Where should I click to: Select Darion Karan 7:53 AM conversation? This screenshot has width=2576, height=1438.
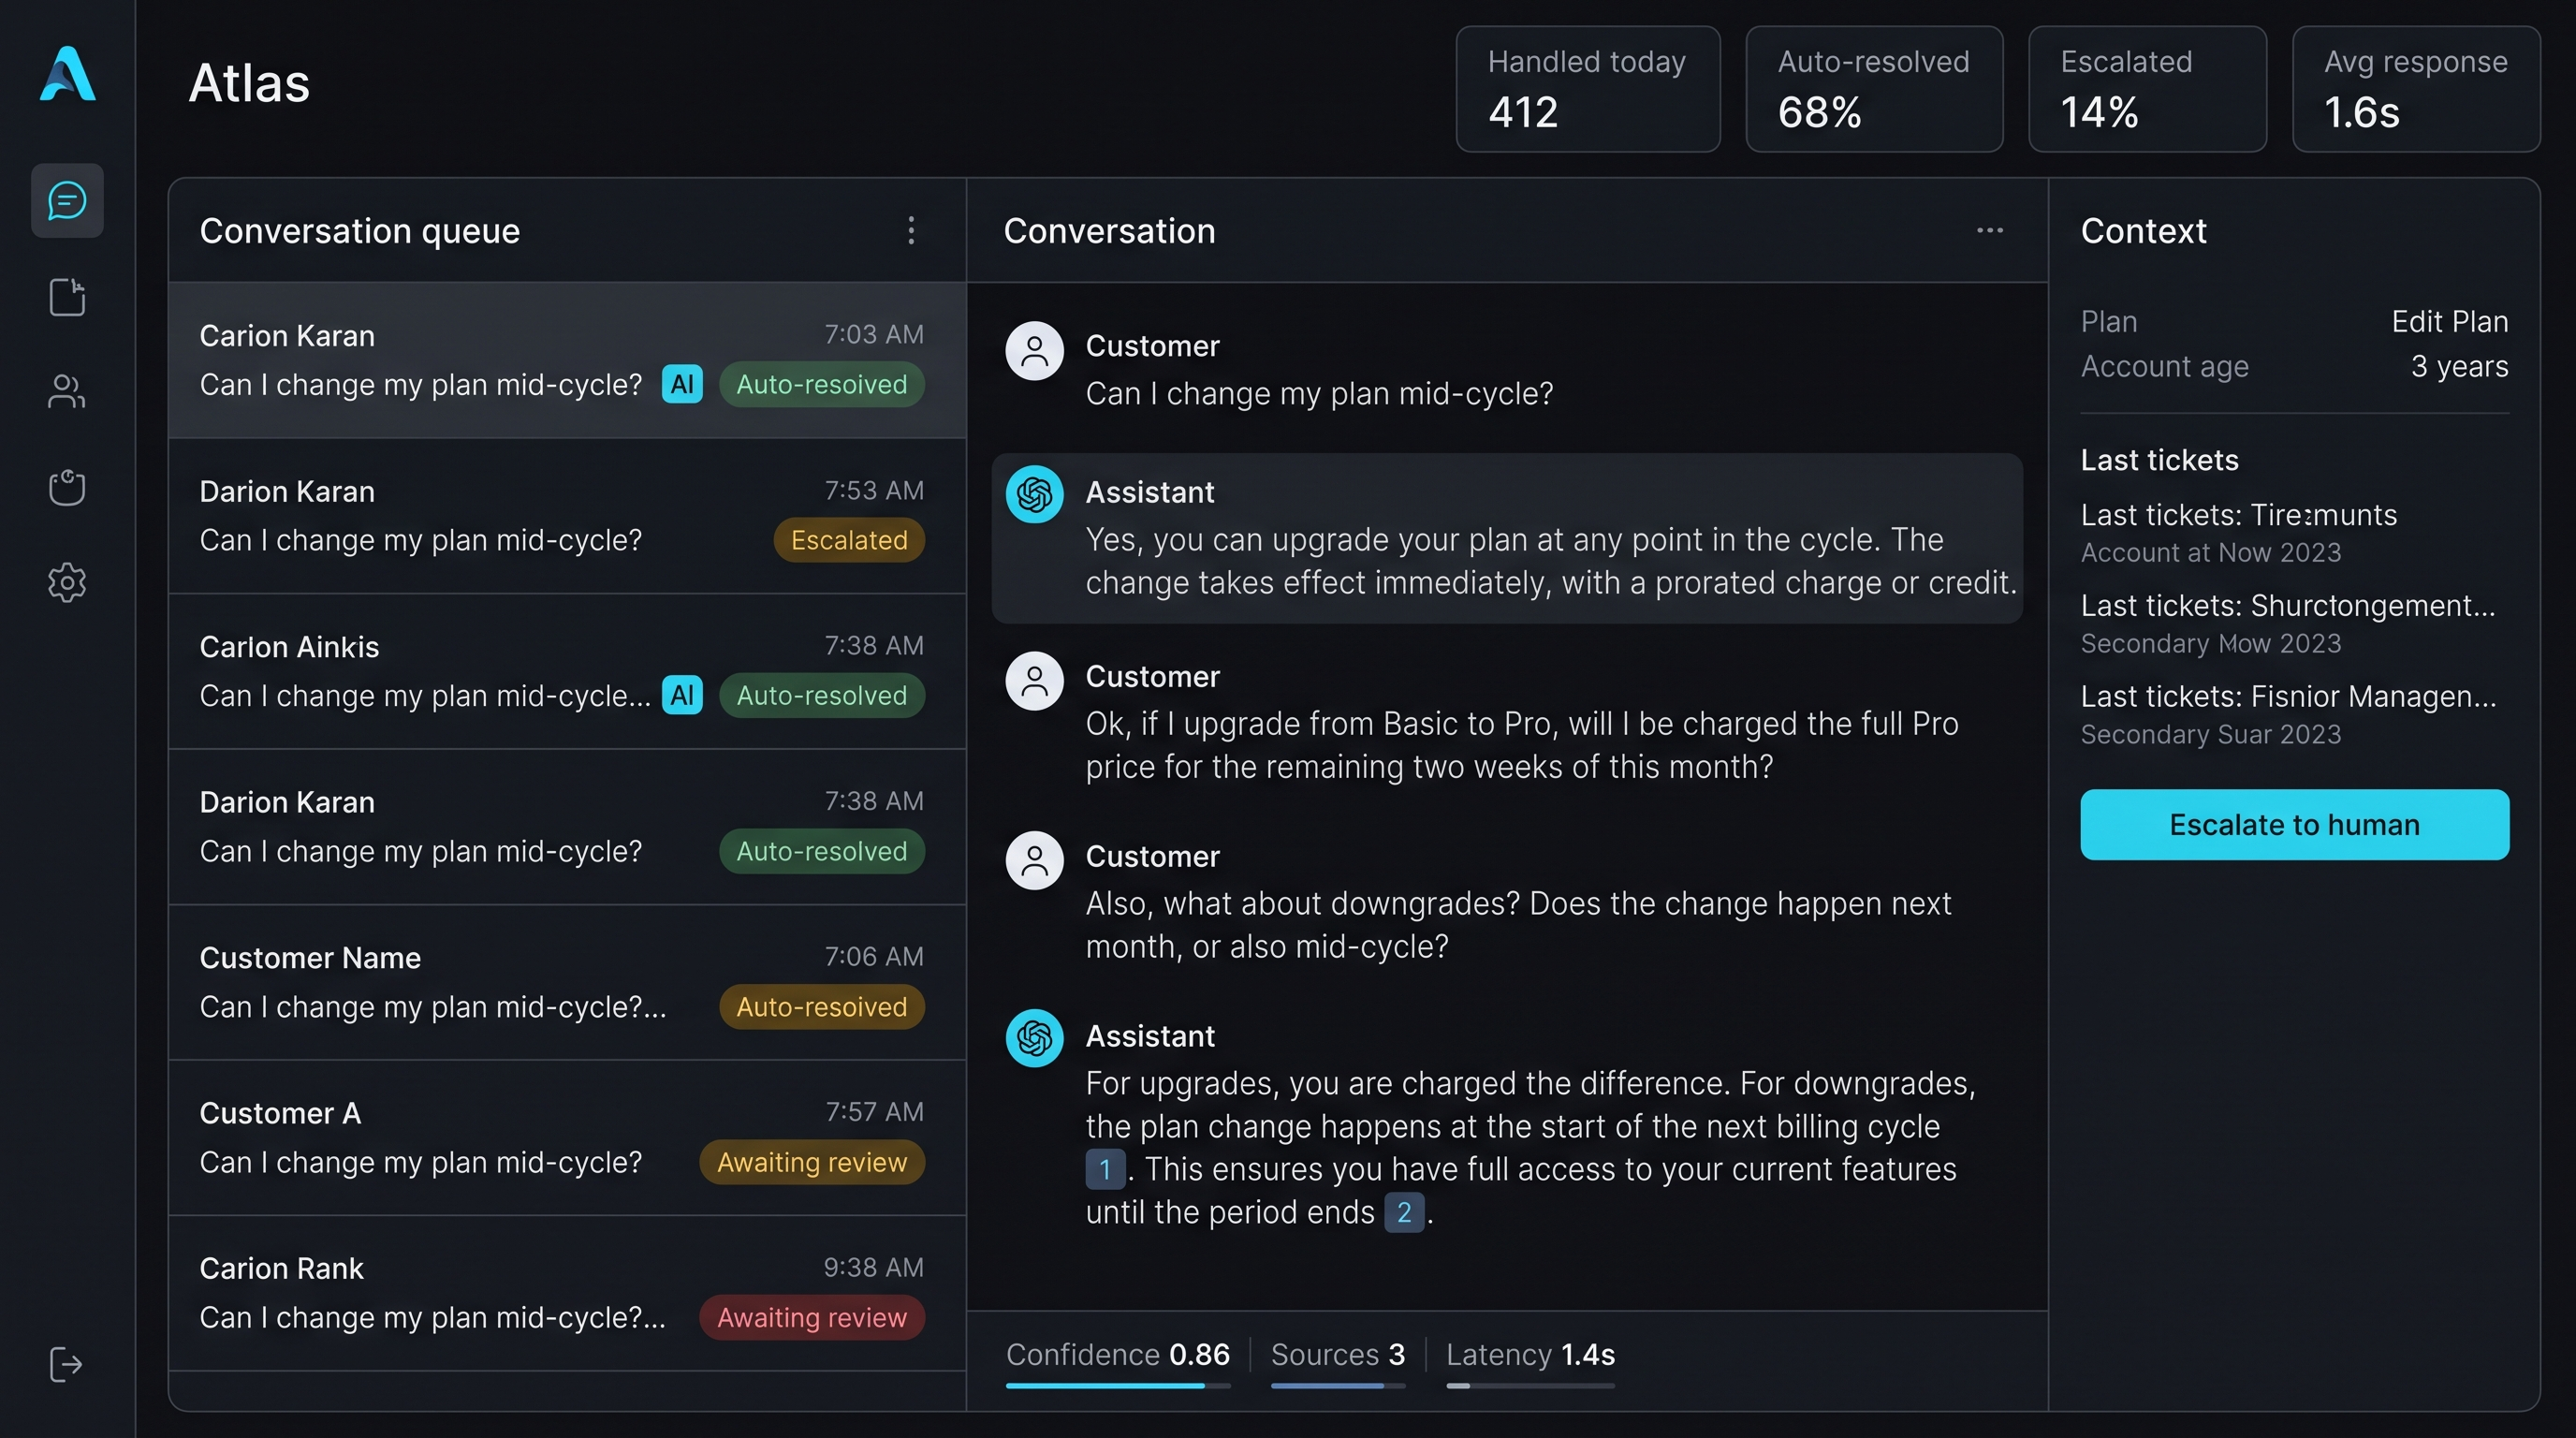pos(567,516)
